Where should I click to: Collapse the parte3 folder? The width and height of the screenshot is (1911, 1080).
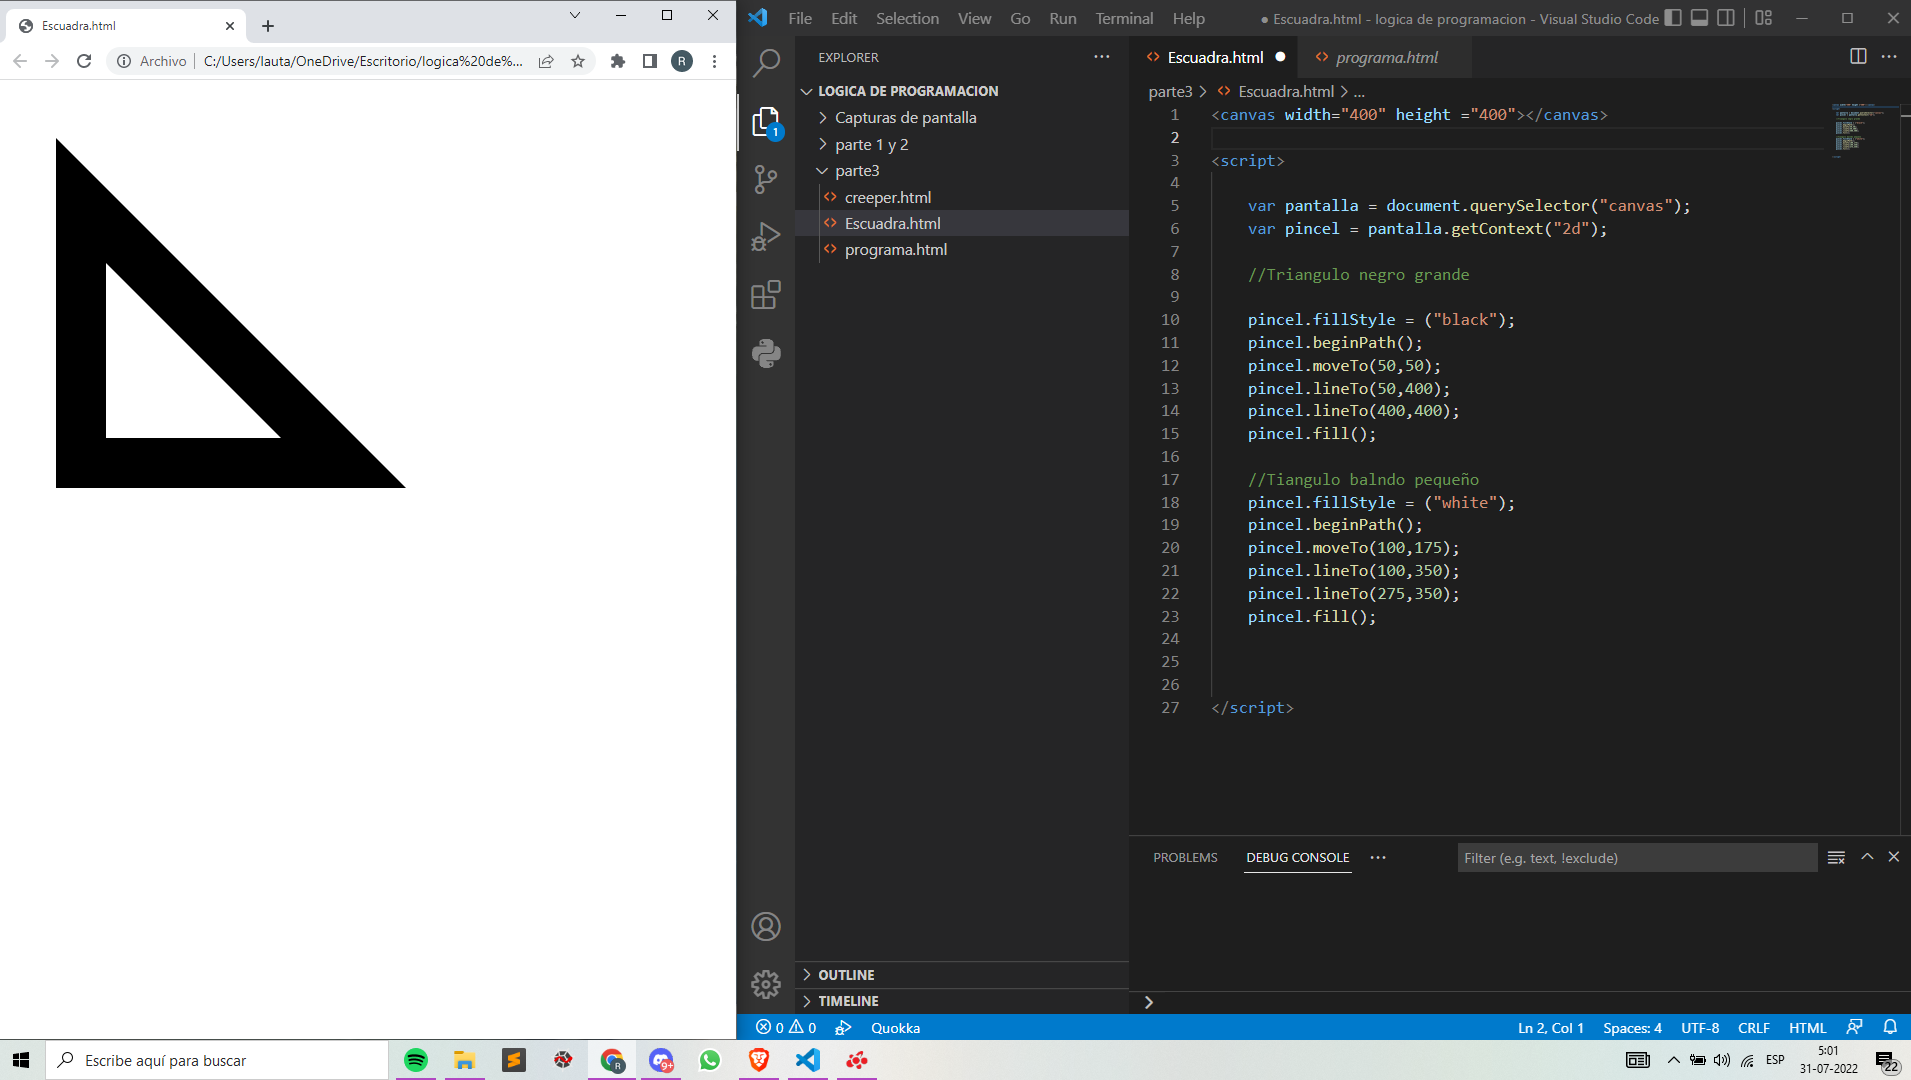857,171
